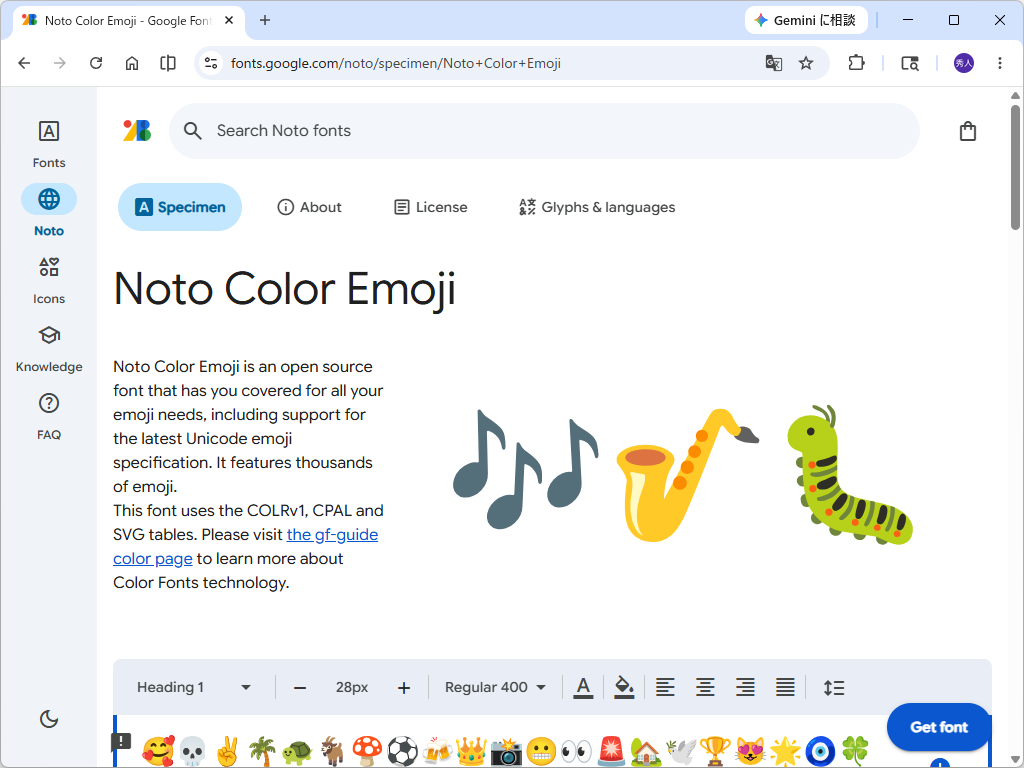Switch to the License tab

[x=431, y=207]
